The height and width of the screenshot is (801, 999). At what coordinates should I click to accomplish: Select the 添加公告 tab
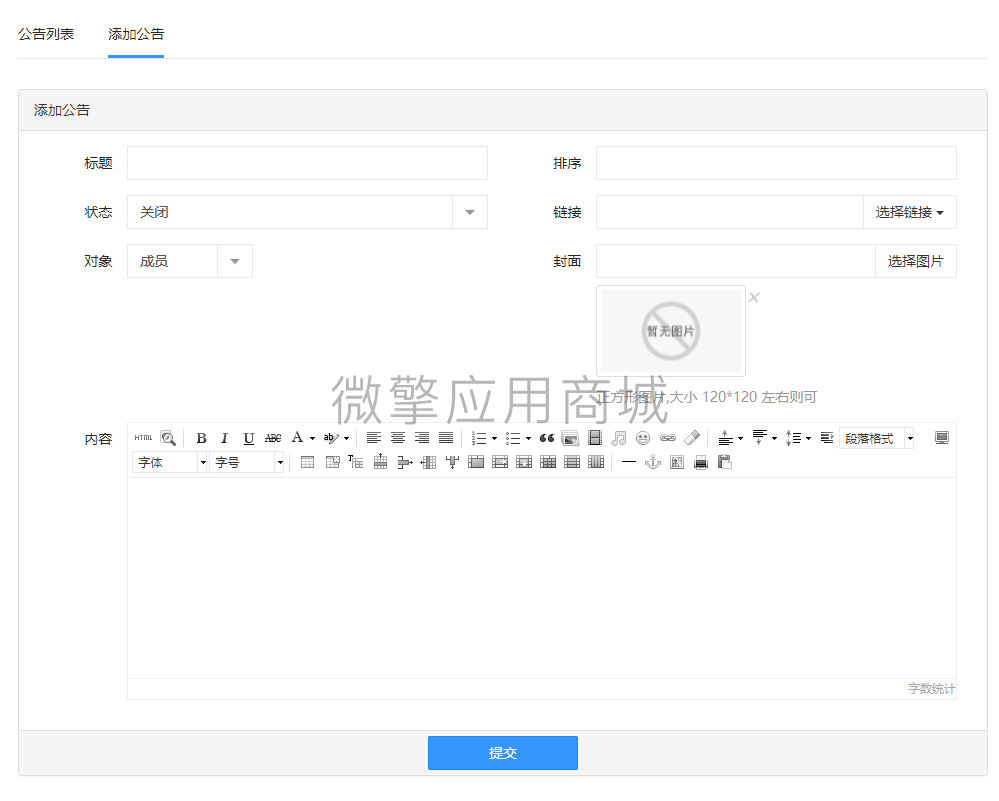pos(136,34)
